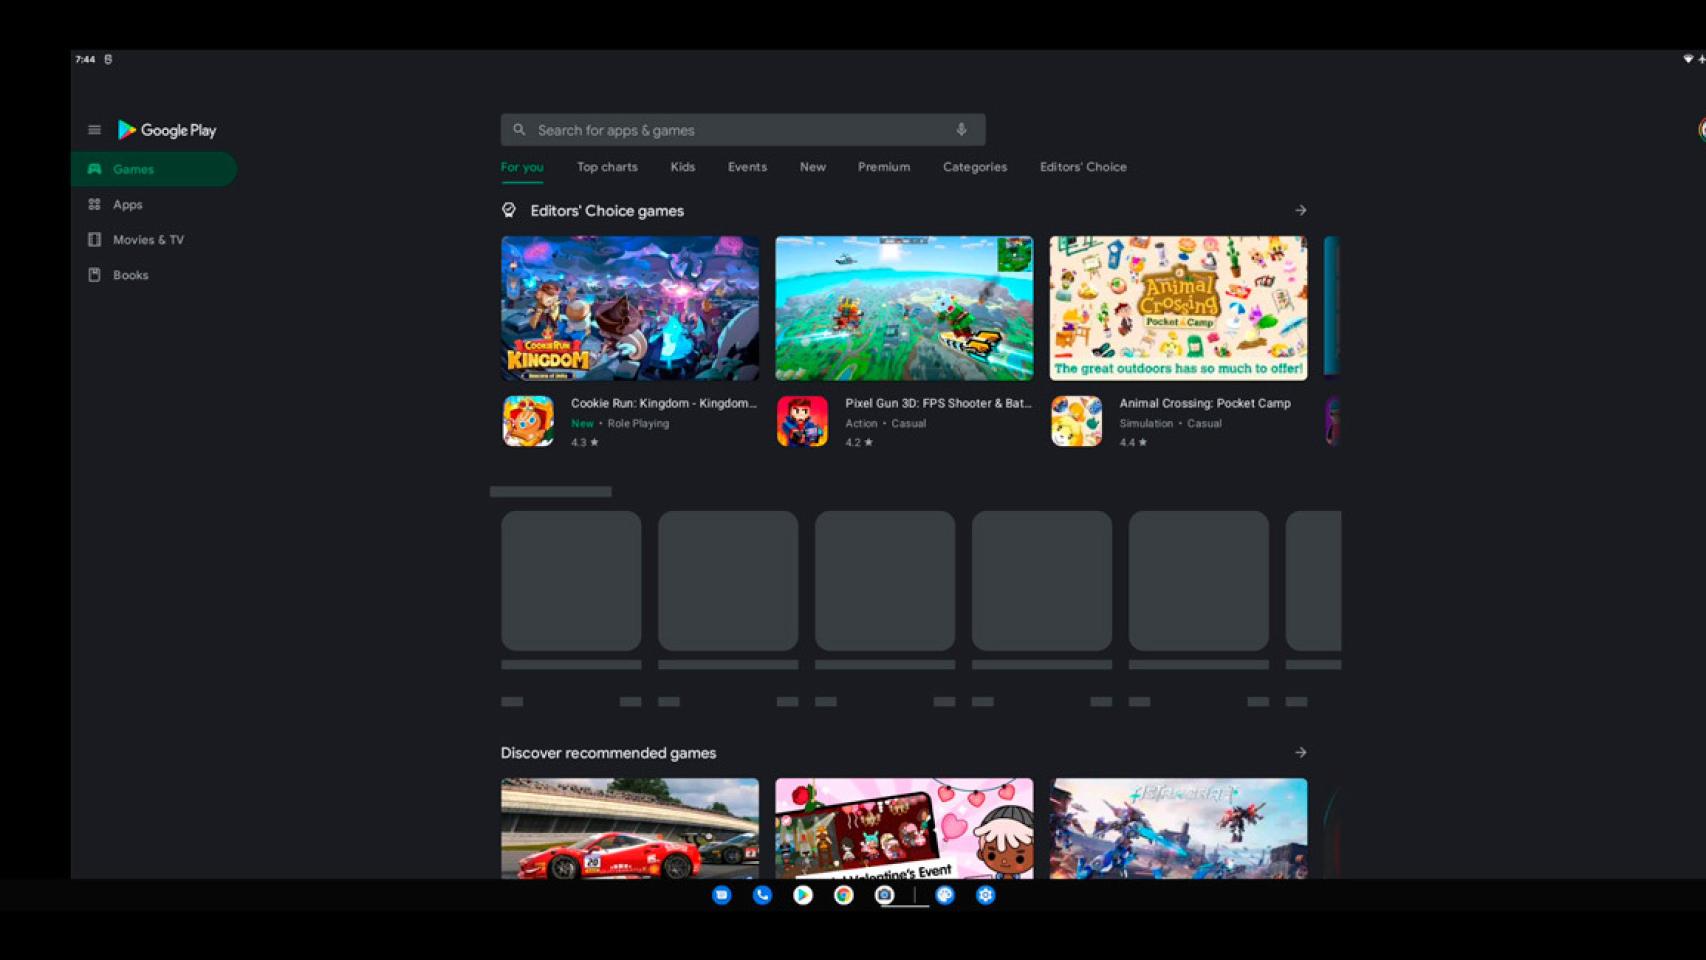Open Cookie Run: Kingdom banner image

point(630,308)
